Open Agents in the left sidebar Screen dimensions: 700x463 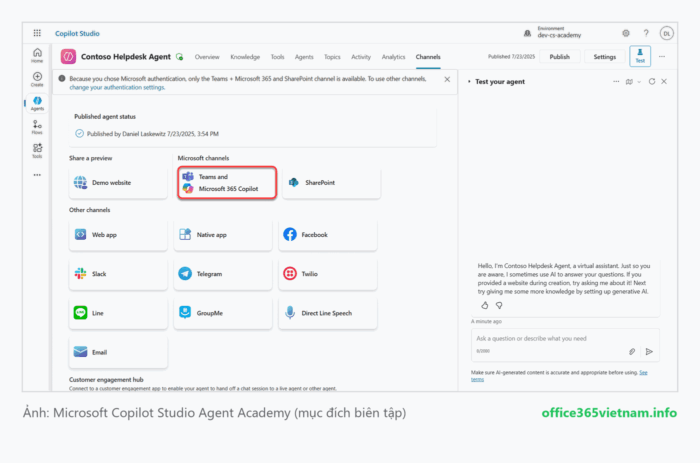coord(37,103)
